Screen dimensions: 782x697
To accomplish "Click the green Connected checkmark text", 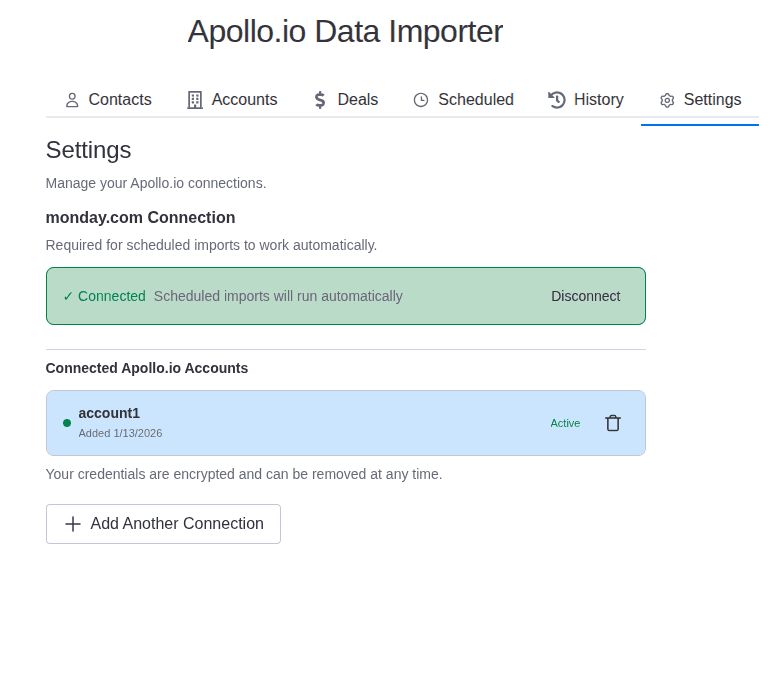I will click(104, 296).
